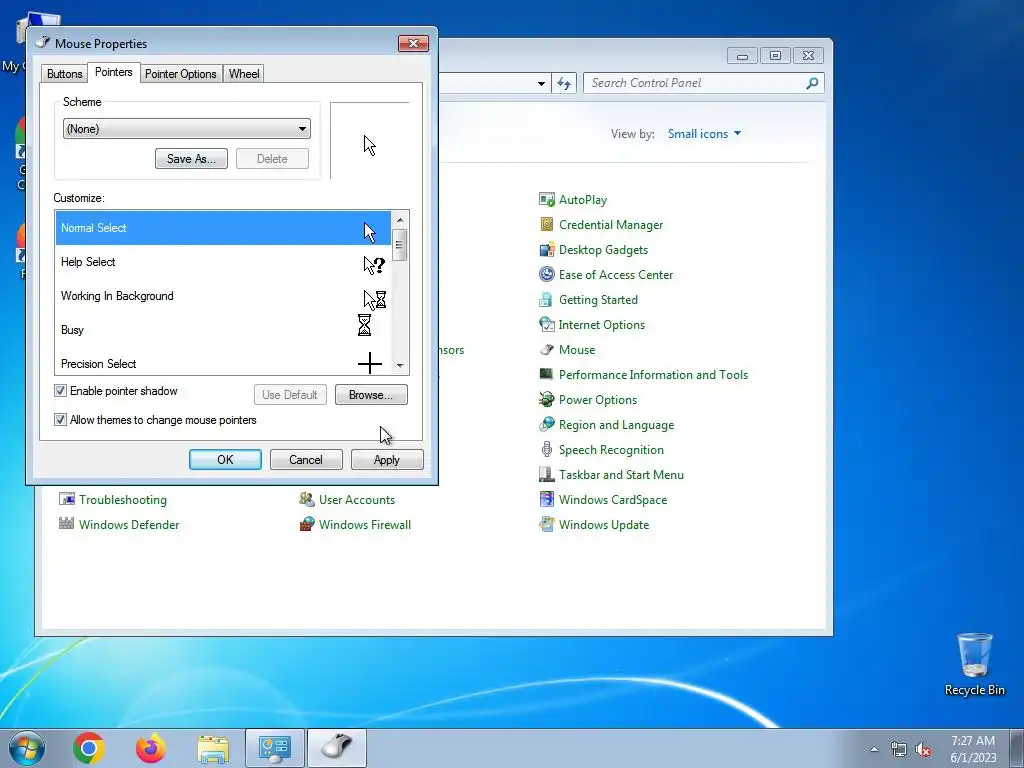Open the Recycle Bin on the desktop
The width and height of the screenshot is (1024, 768).
(974, 664)
